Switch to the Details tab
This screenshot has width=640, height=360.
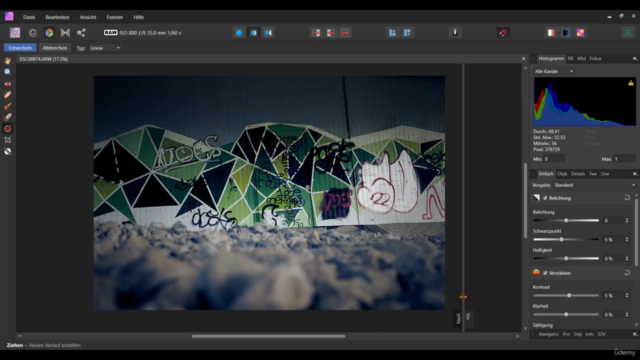coord(578,174)
